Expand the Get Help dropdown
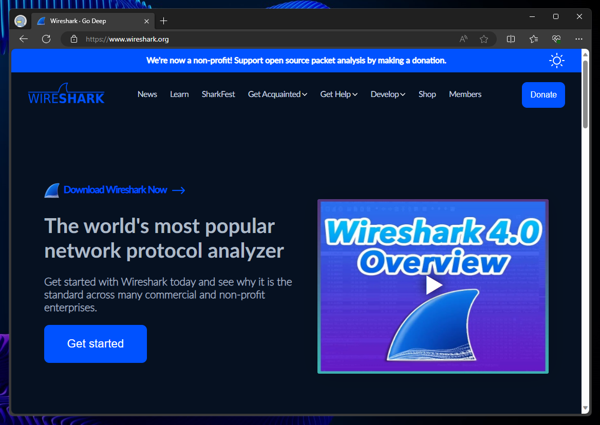 click(339, 94)
